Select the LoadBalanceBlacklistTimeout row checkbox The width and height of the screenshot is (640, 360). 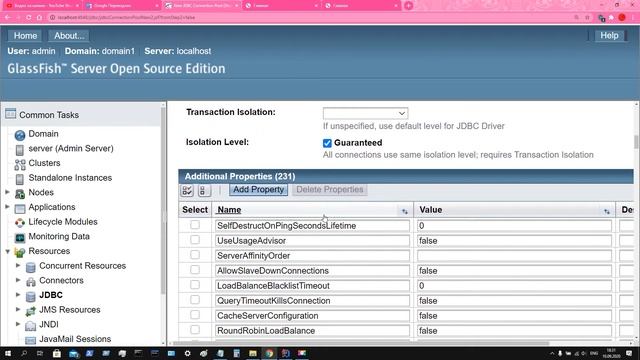pyautogui.click(x=195, y=285)
